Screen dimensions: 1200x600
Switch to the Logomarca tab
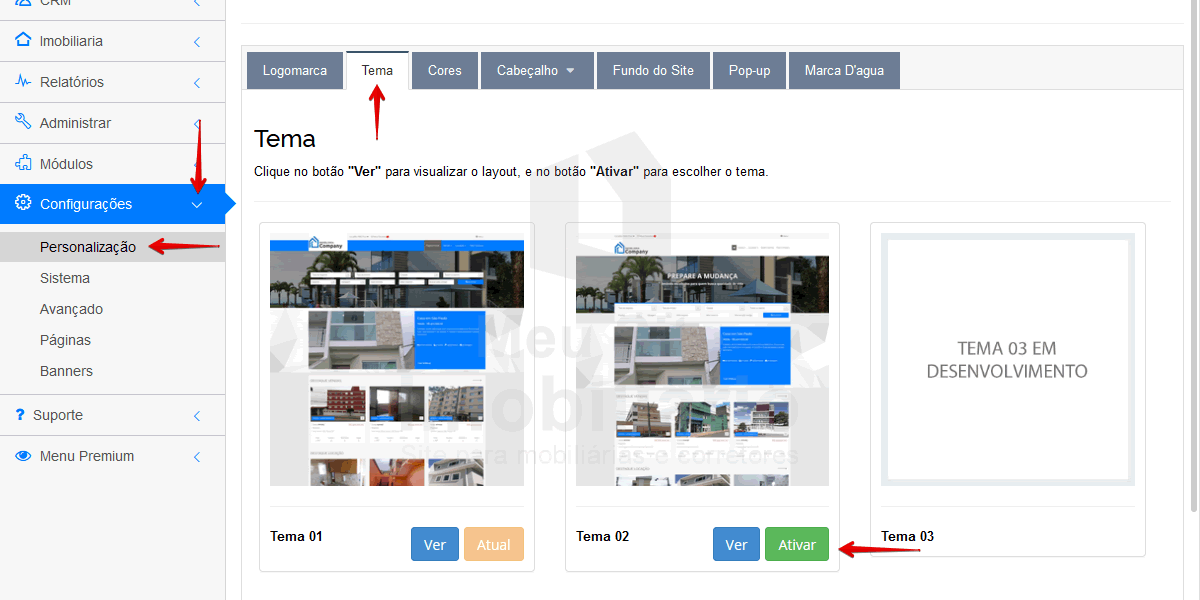point(294,71)
